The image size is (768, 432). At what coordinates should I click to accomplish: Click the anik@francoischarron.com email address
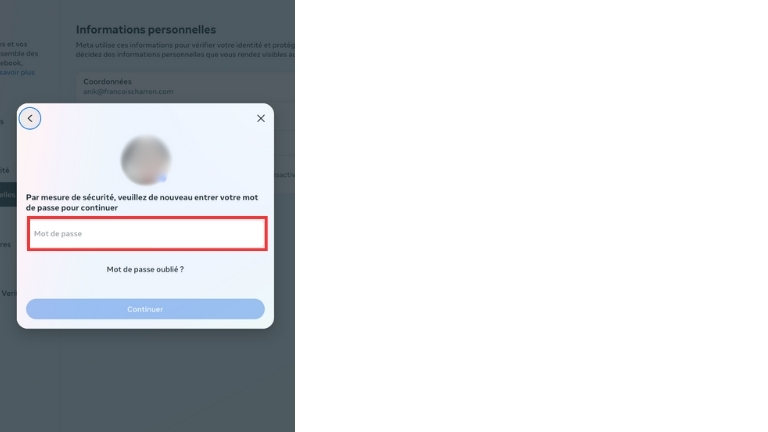(128, 92)
